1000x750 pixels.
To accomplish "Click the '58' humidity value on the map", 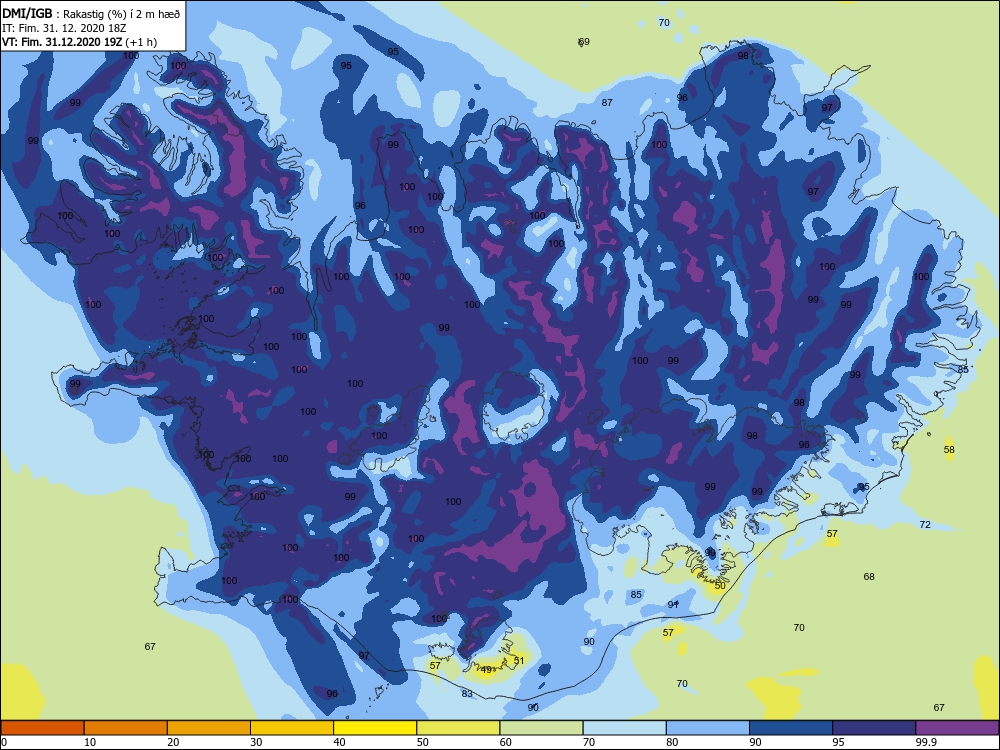I will coord(949,450).
